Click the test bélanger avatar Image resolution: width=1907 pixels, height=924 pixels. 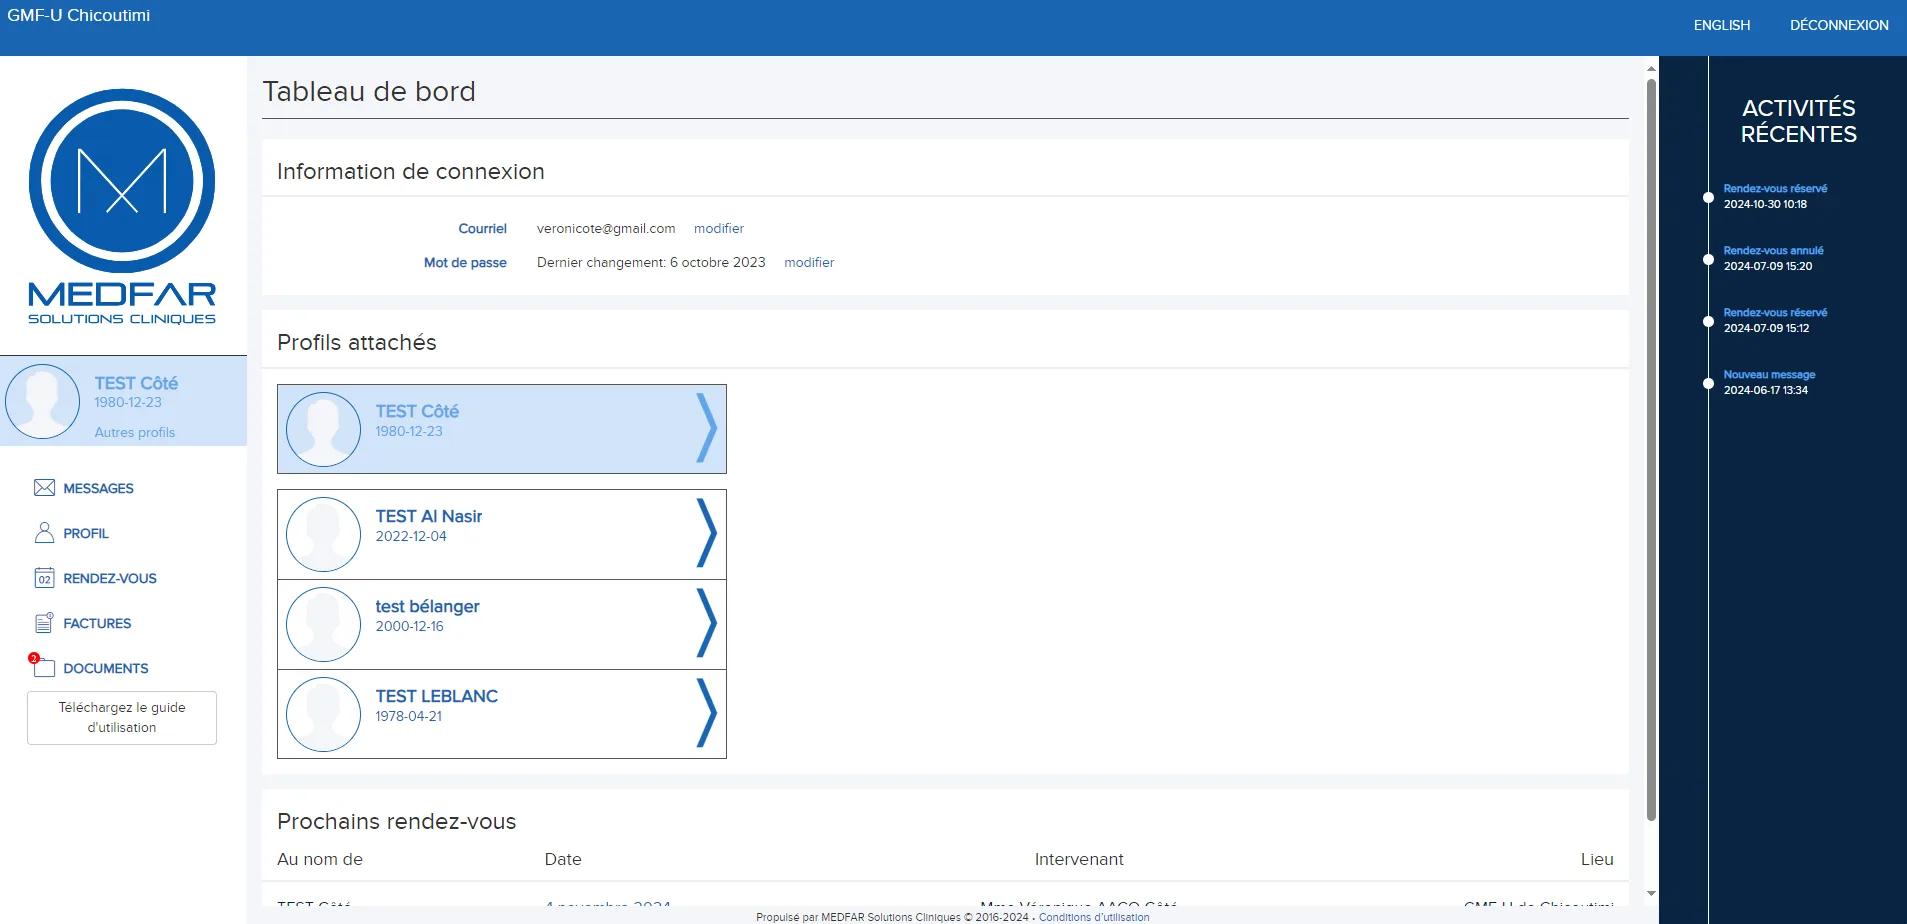point(323,624)
